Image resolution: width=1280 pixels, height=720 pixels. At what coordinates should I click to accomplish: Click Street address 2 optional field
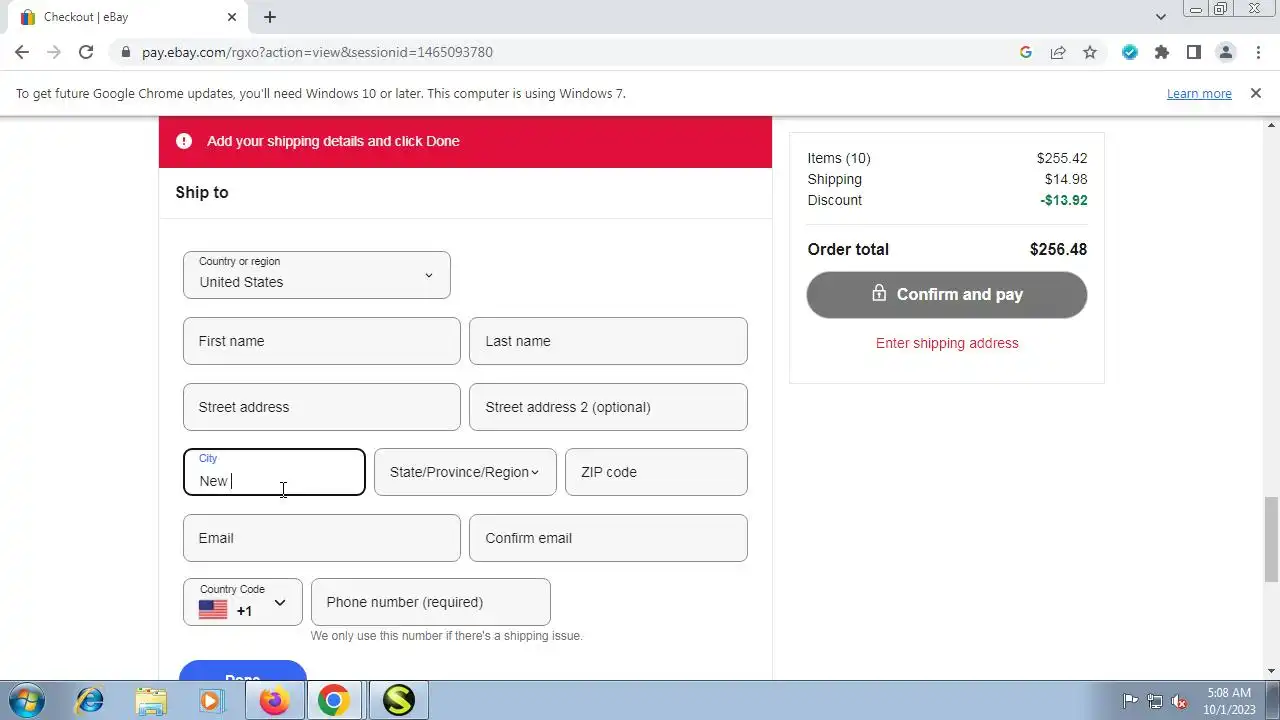point(608,407)
